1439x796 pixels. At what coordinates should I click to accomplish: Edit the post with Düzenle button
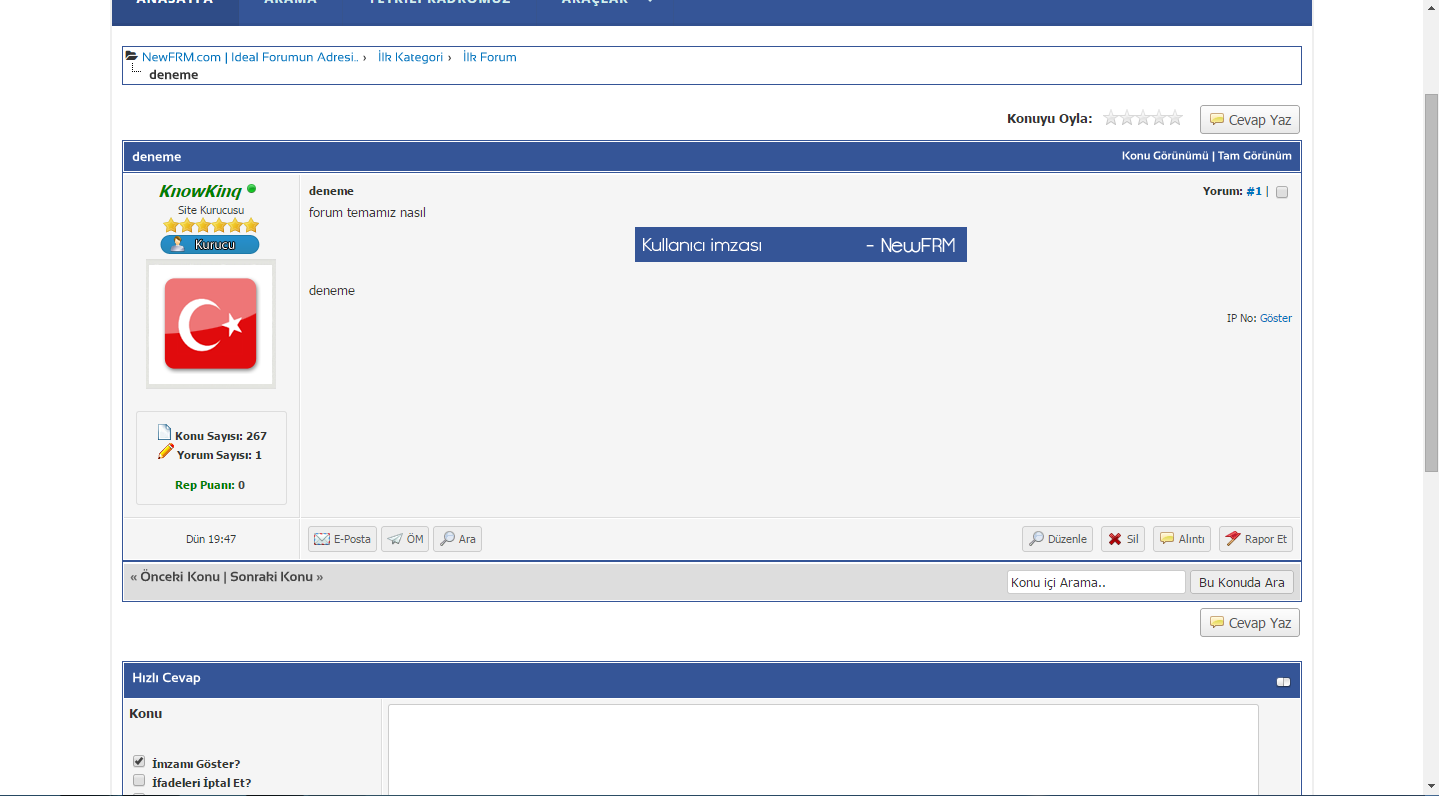coord(1057,539)
